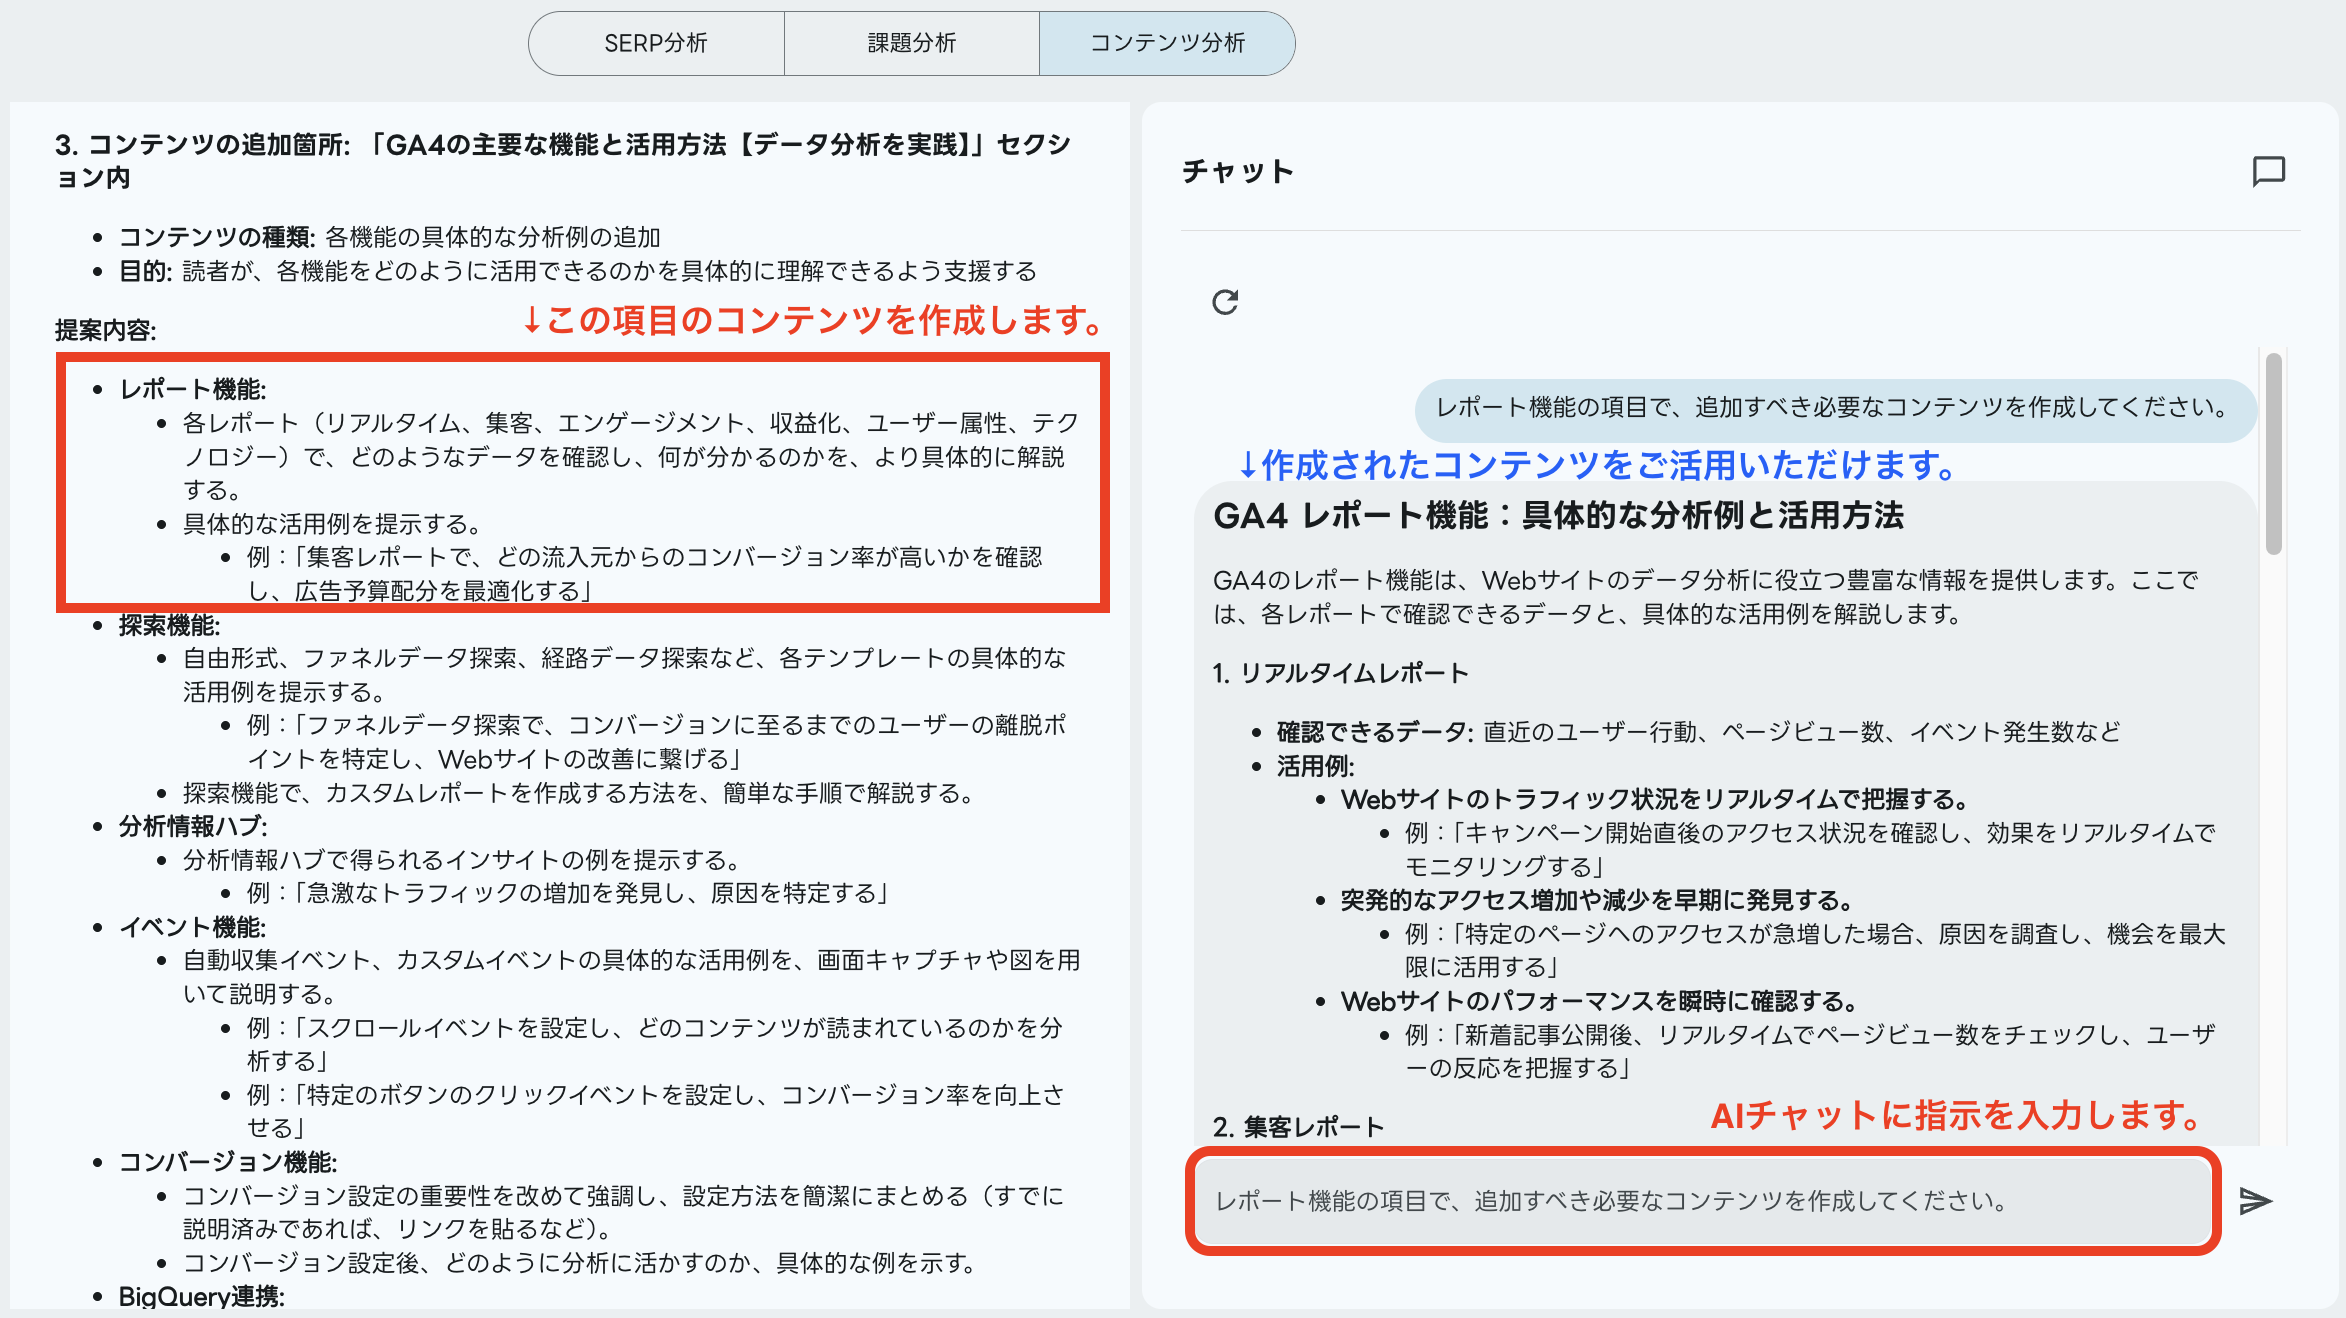Click the 具体的な活用例を提示する。 sub-bullet
The height and width of the screenshot is (1318, 2346).
click(334, 524)
